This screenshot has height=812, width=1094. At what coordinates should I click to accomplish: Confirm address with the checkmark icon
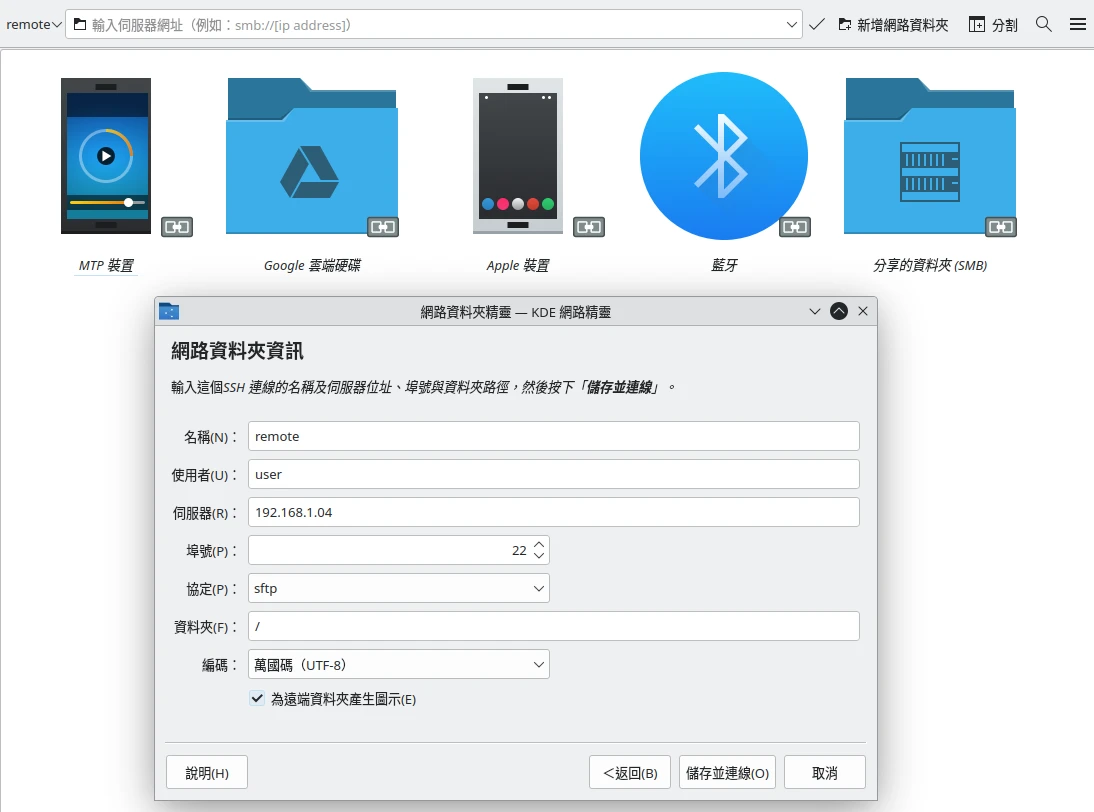pos(817,24)
